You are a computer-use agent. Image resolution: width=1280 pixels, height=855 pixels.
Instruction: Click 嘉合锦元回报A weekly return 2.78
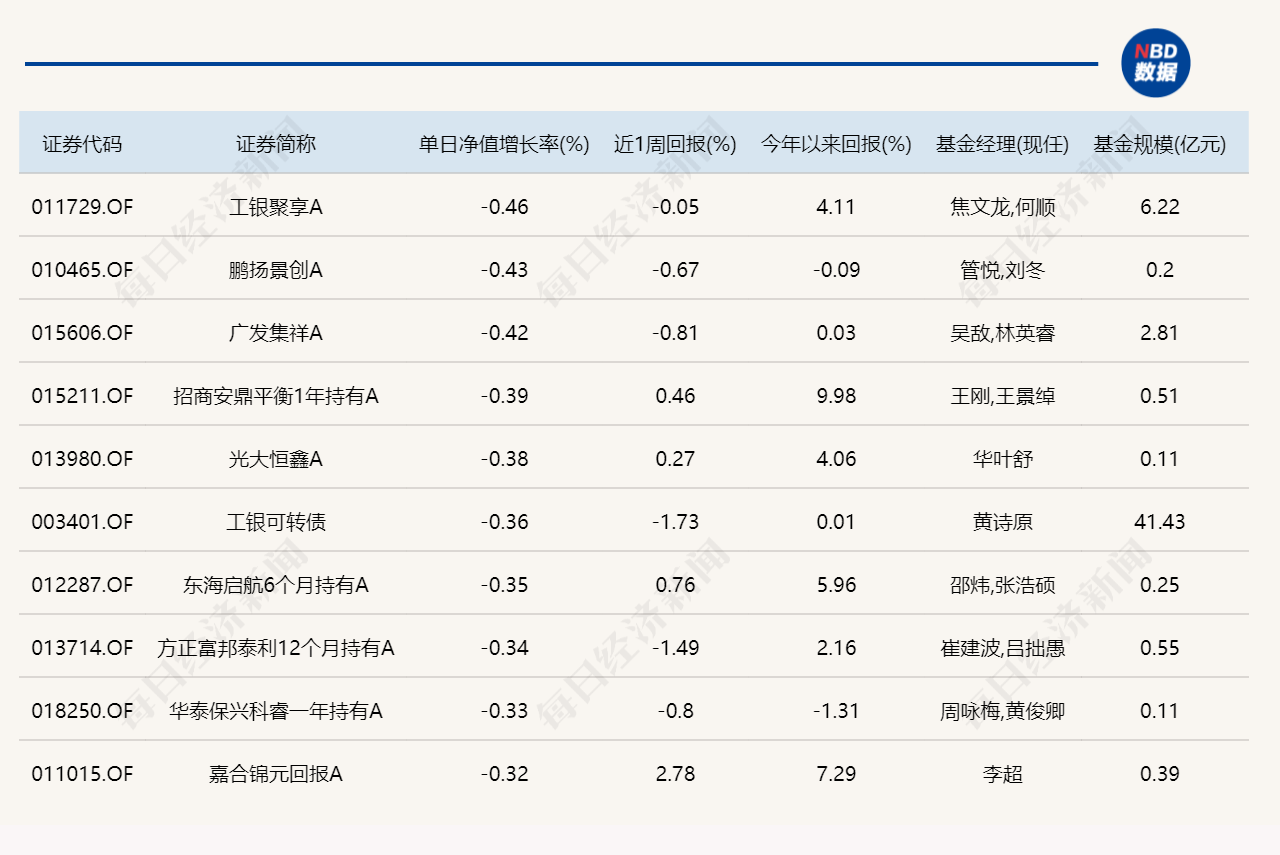tap(675, 774)
